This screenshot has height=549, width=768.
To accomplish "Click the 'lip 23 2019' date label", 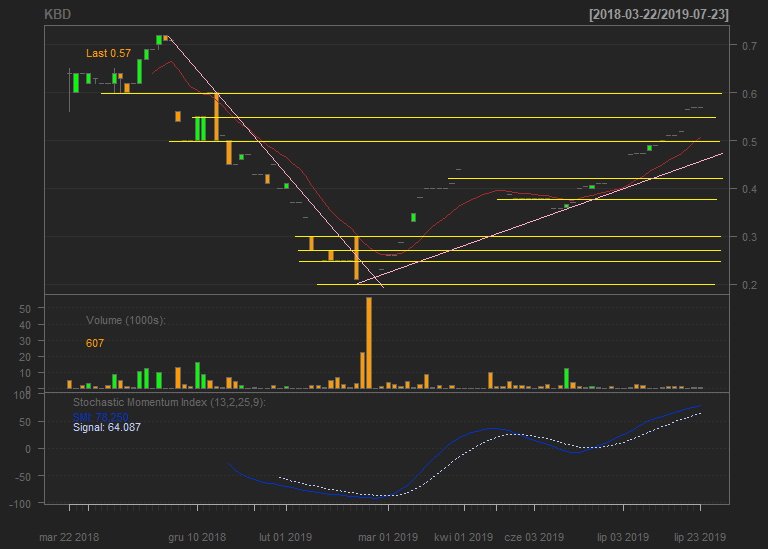I will [x=700, y=537].
